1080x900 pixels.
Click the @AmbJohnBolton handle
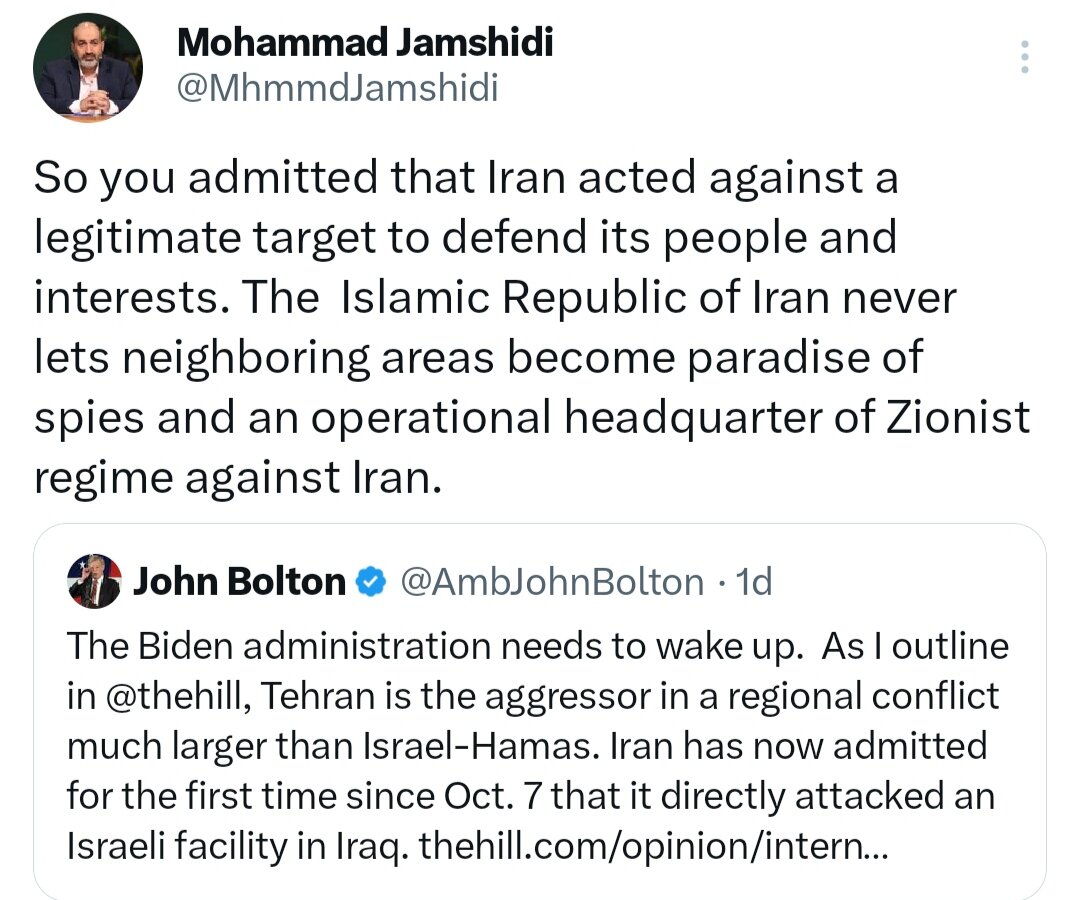click(551, 581)
